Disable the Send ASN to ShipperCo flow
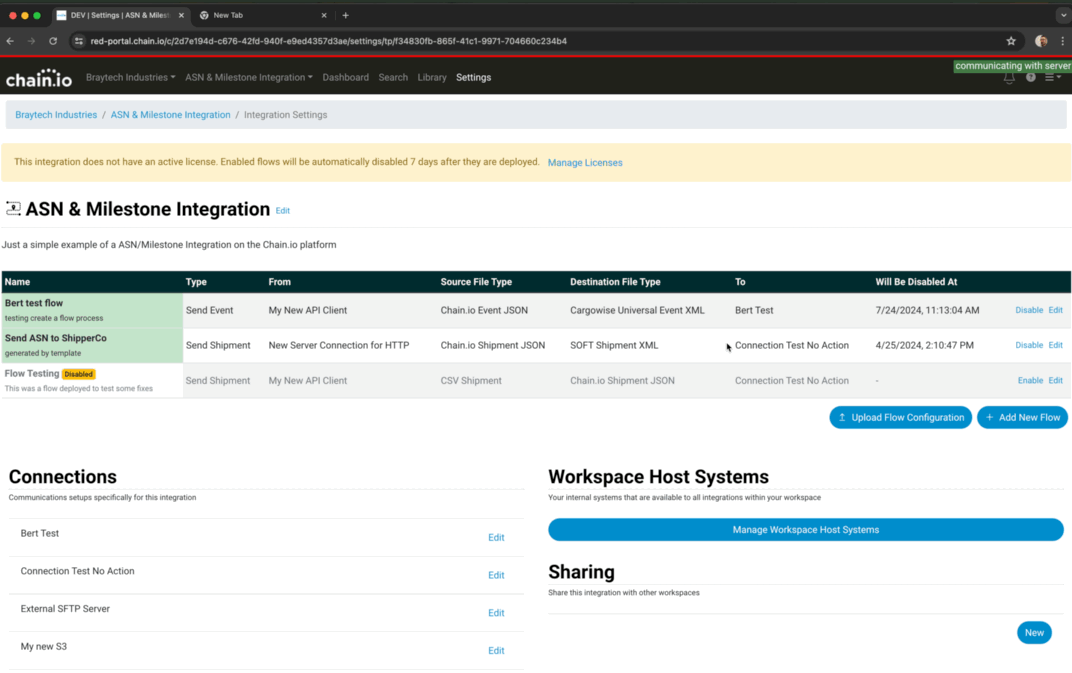 (x=1029, y=345)
